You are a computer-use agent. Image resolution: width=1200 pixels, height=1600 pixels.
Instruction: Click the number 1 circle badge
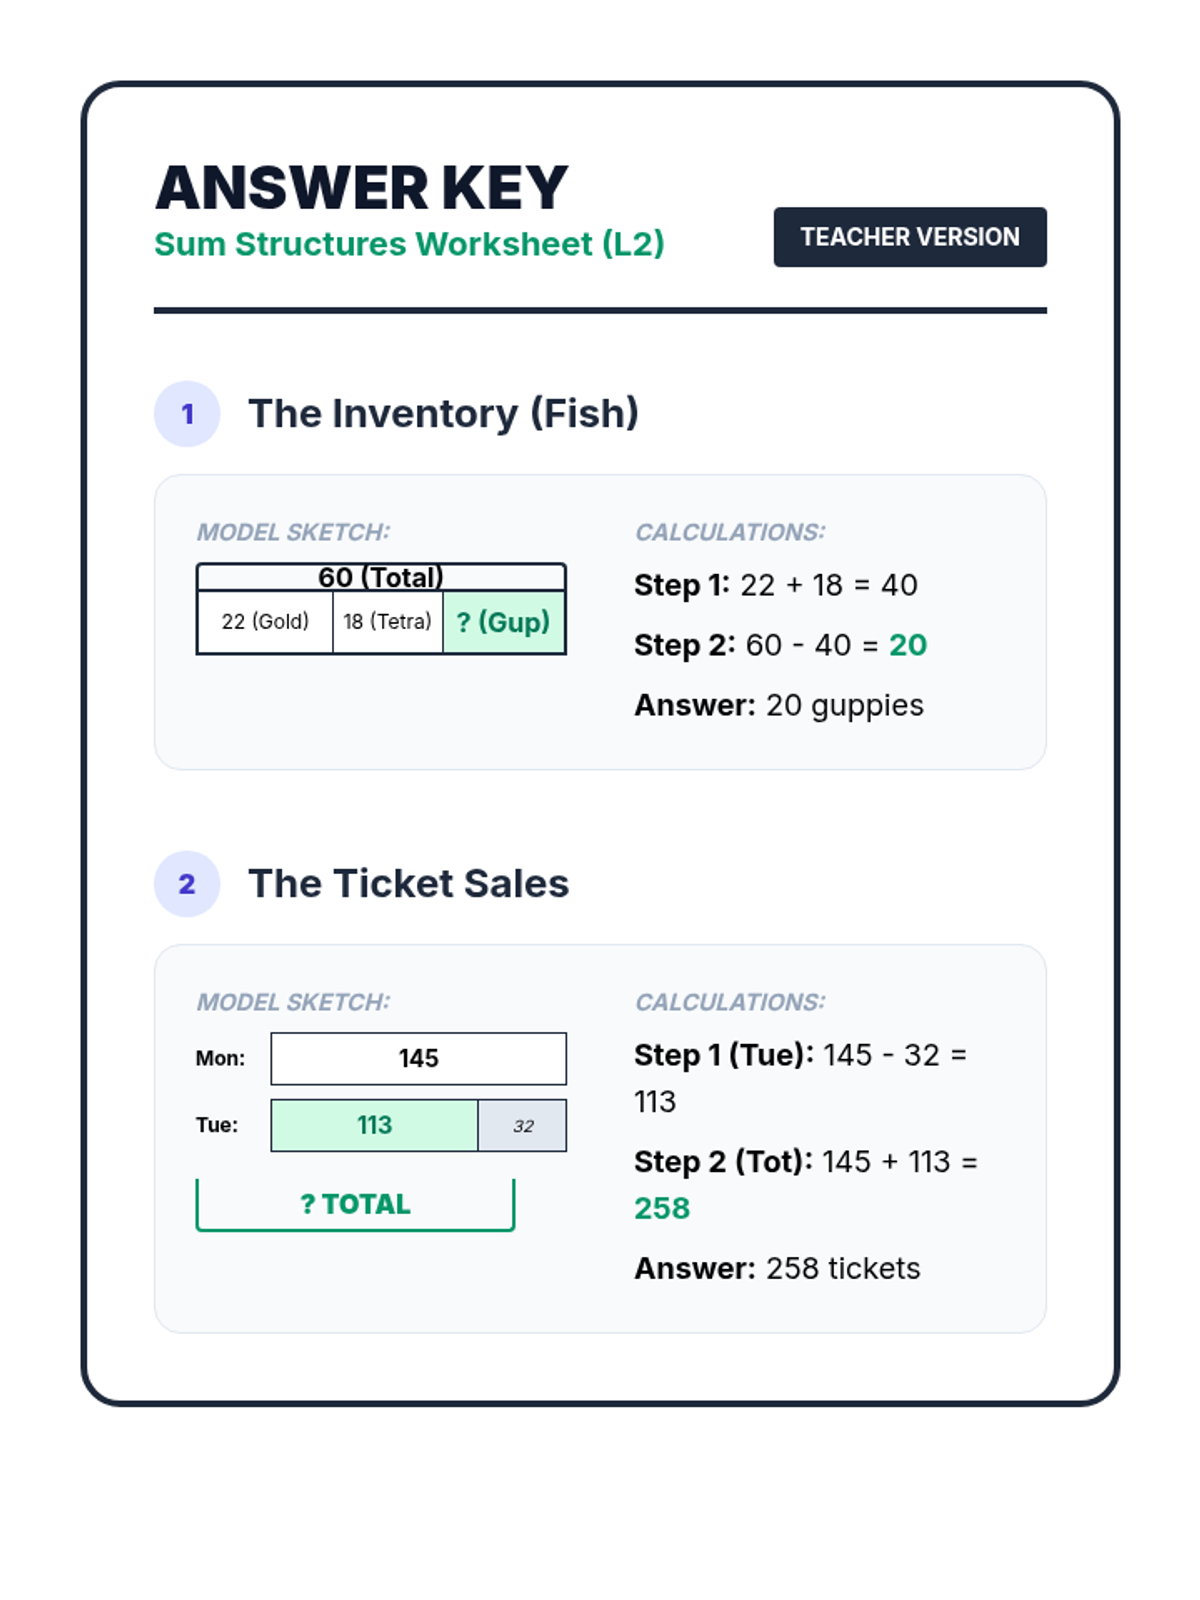187,414
